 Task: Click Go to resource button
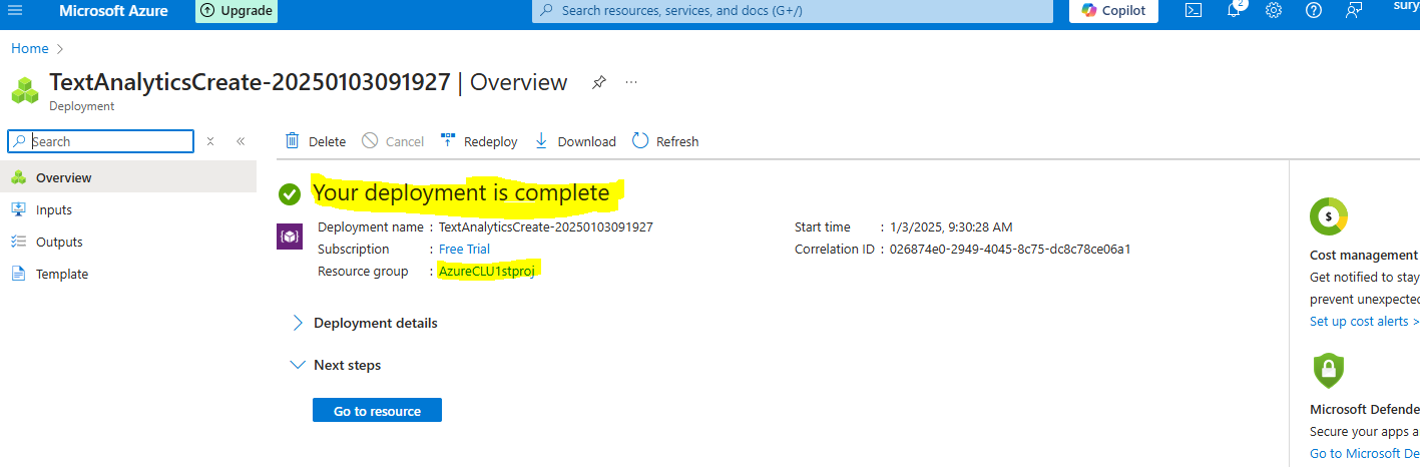pos(377,411)
